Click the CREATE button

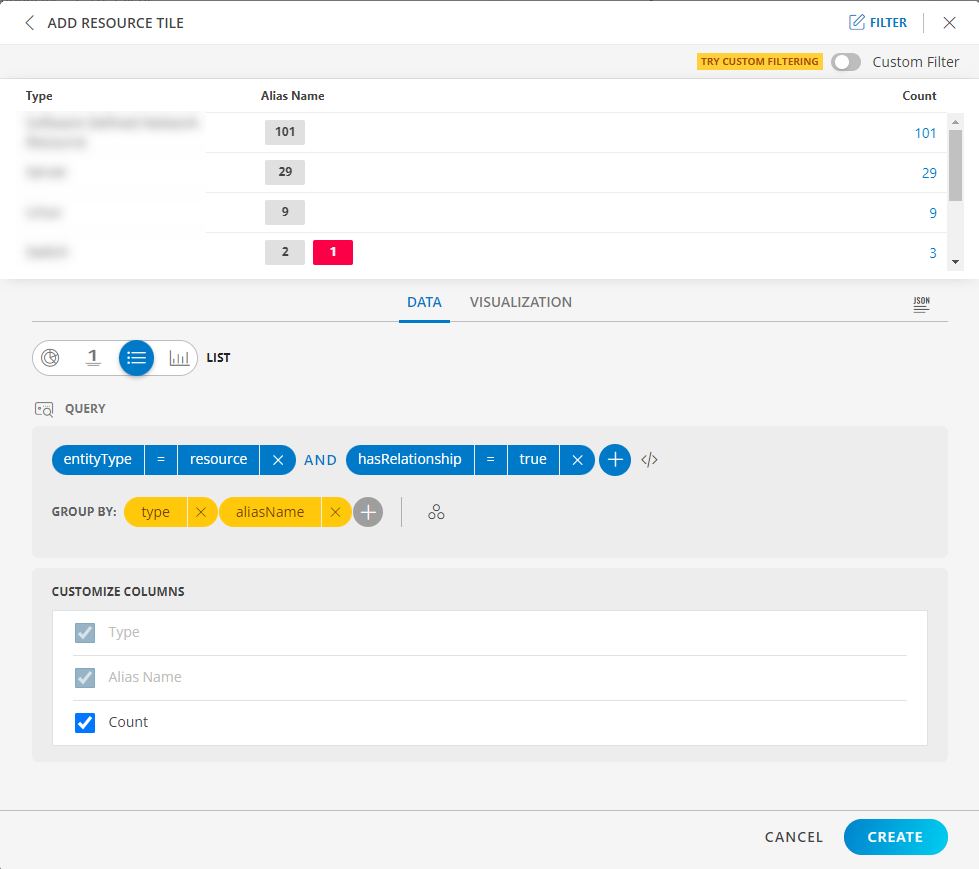(895, 837)
